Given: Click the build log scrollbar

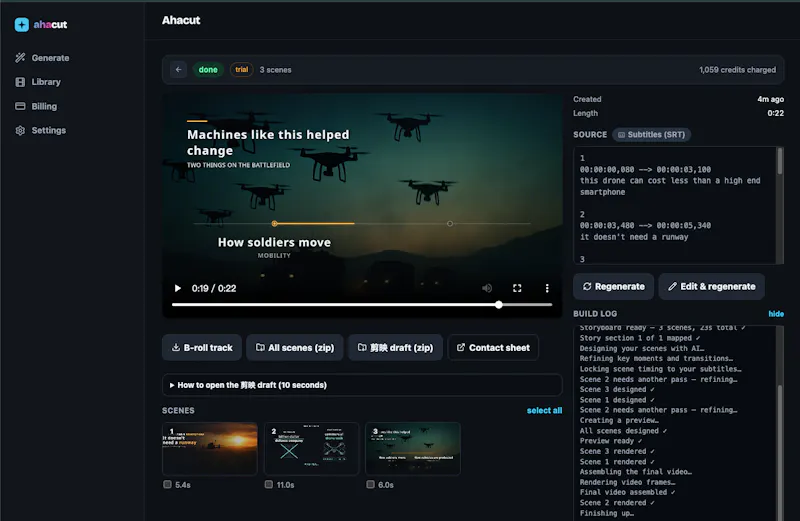Looking at the screenshot, I should pos(780,454).
